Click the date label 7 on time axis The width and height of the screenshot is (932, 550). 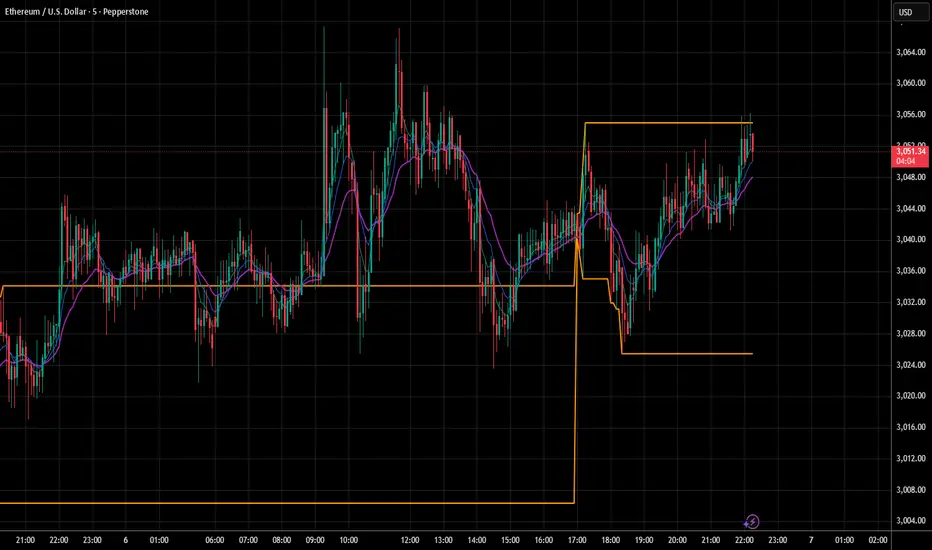pyautogui.click(x=811, y=540)
